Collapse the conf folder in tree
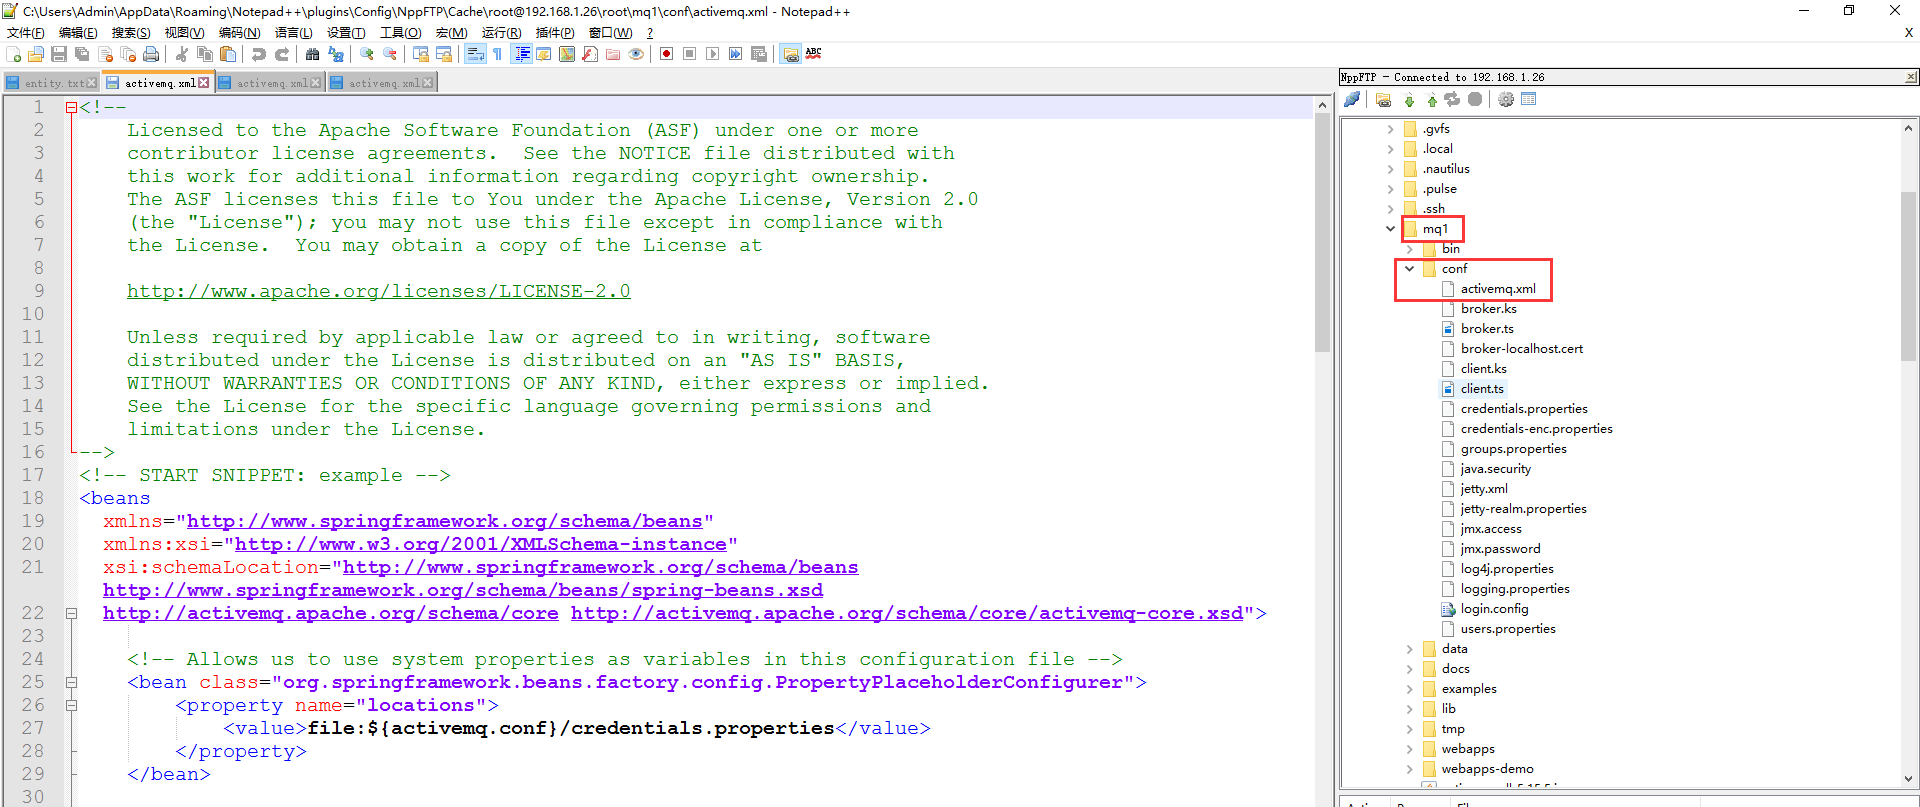The width and height of the screenshot is (1920, 807). click(1409, 269)
